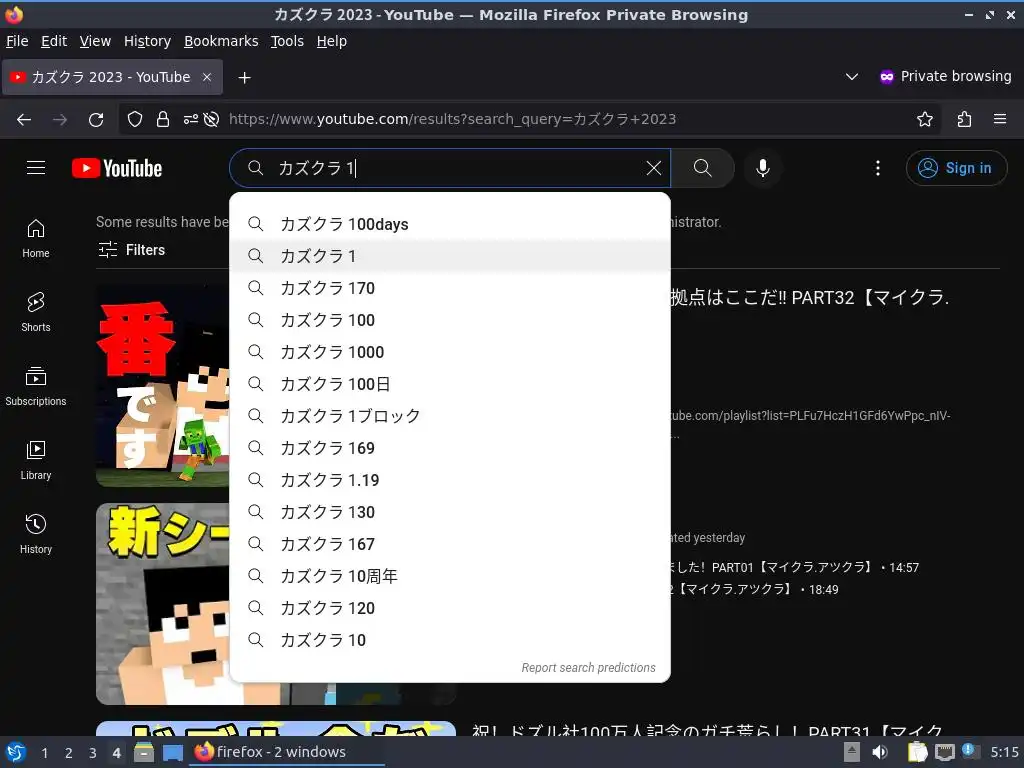Go to Home in the sidebar

[35, 238]
